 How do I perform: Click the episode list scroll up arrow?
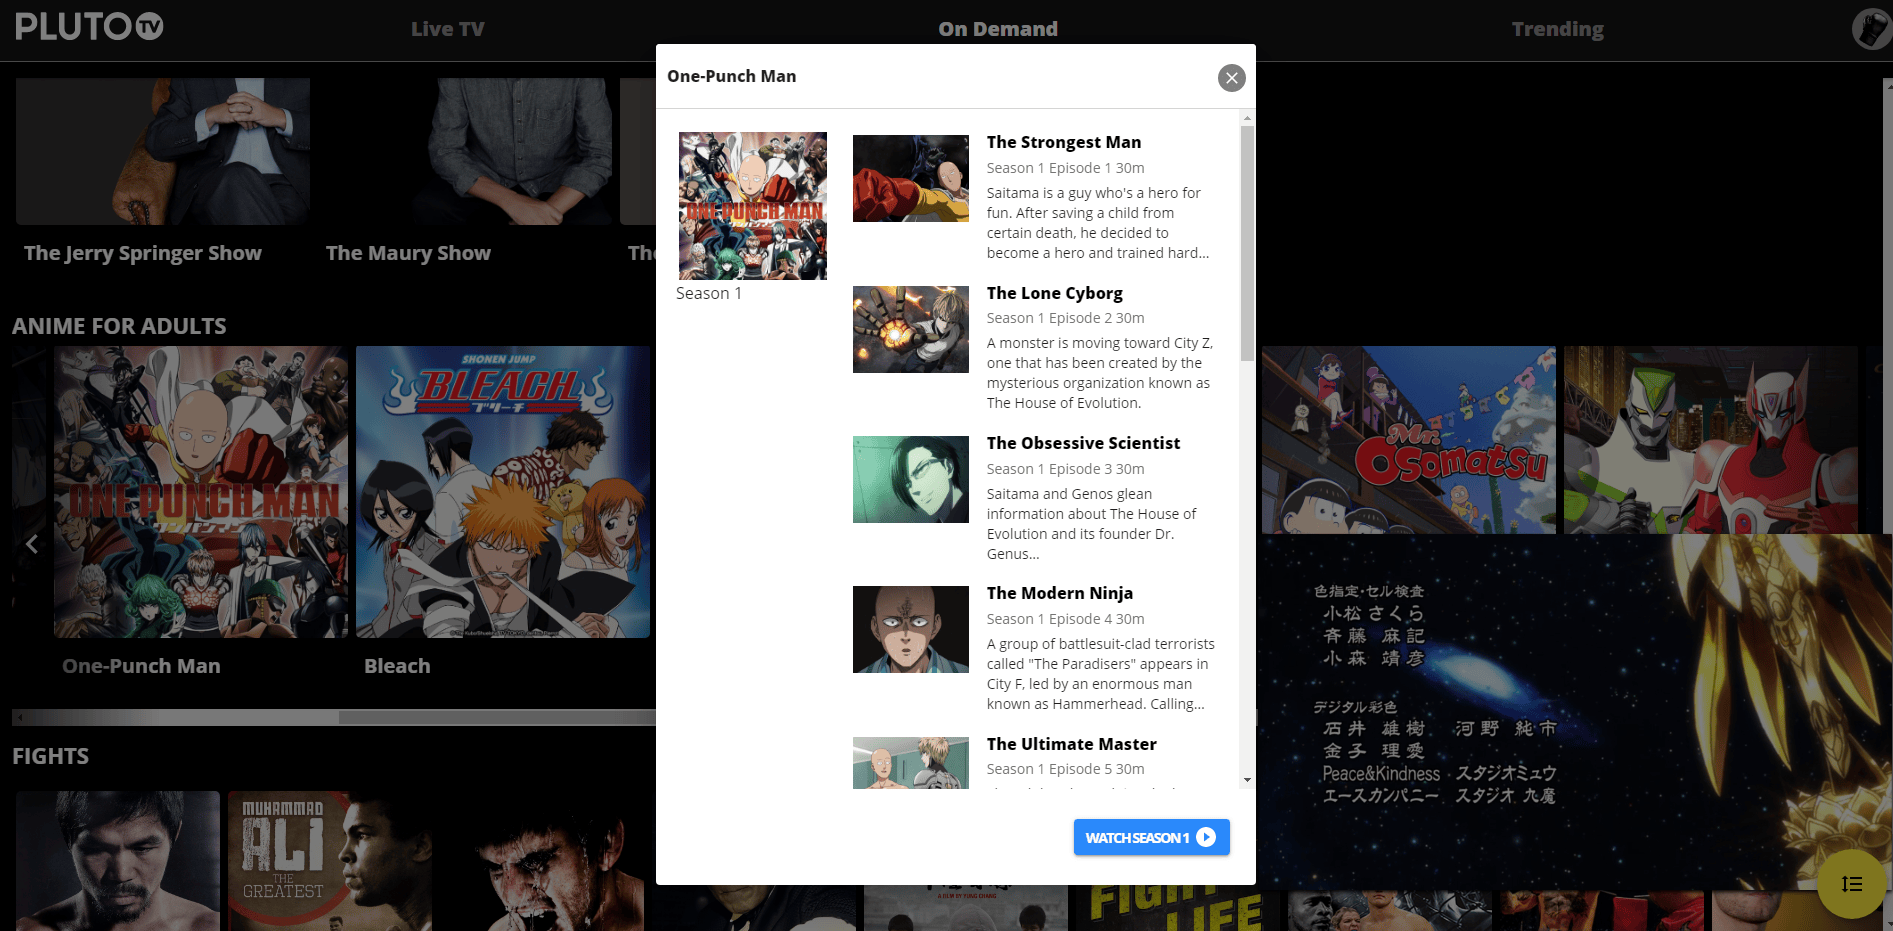point(1247,118)
